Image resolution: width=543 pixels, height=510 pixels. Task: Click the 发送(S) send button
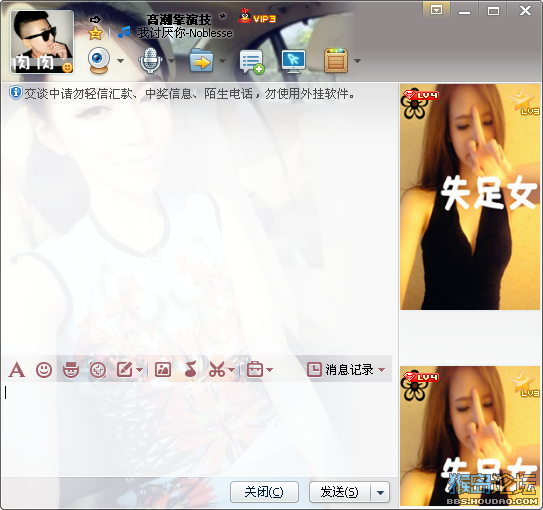coord(340,492)
